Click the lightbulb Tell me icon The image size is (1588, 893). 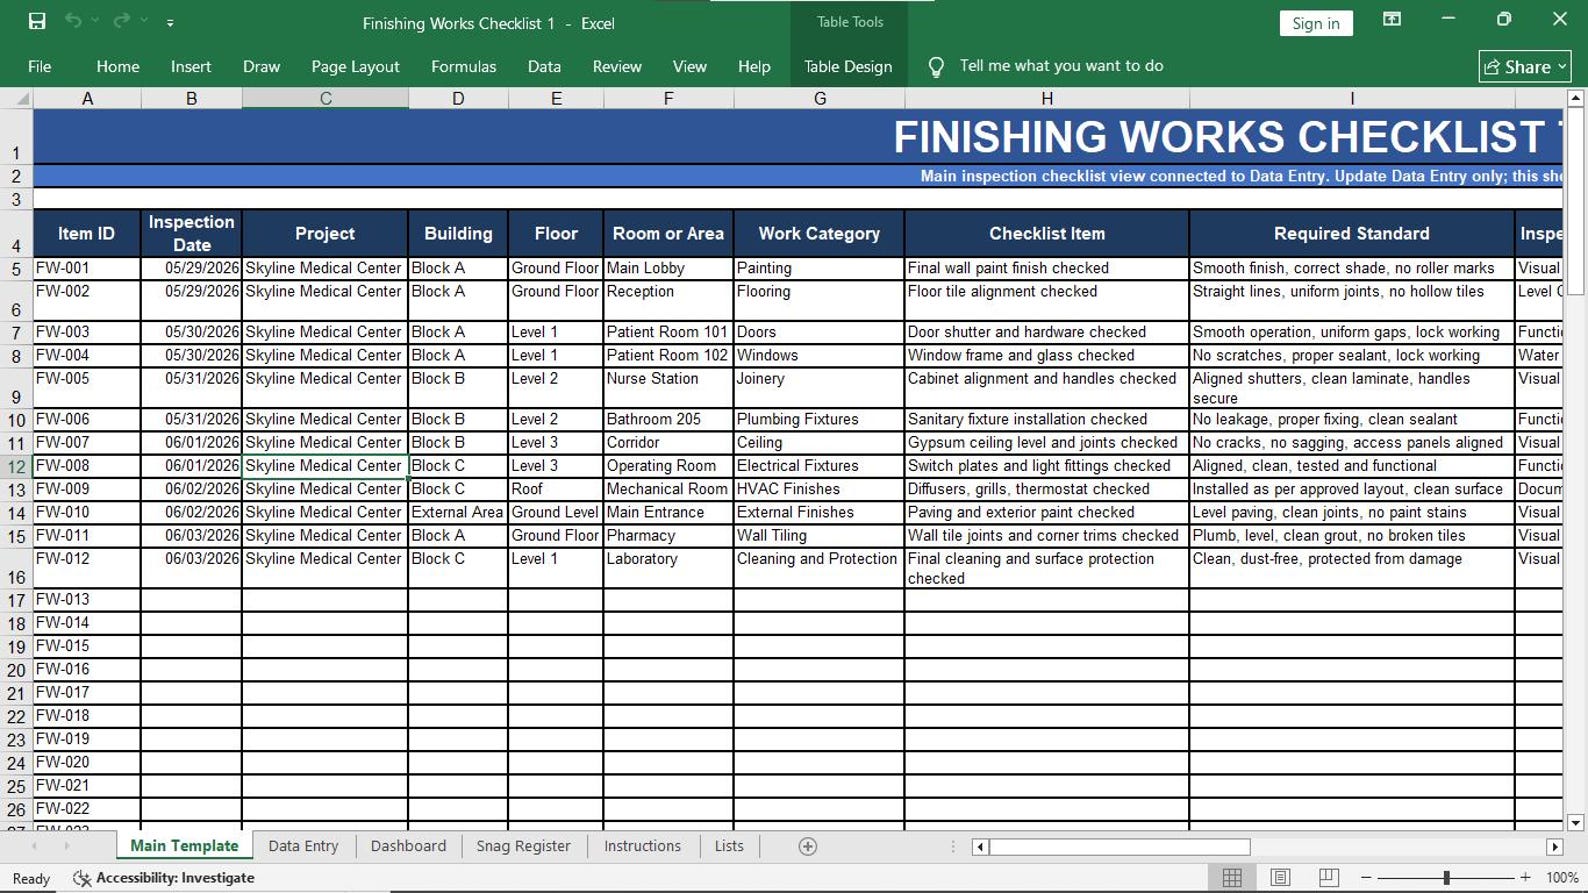935,67
